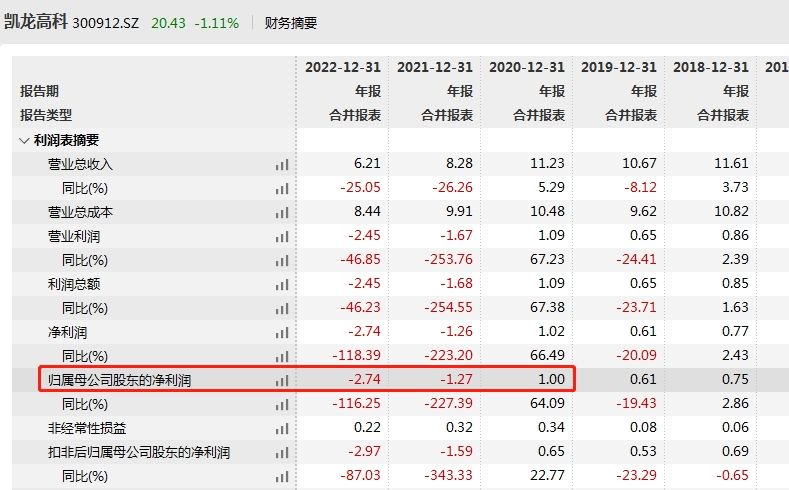Click the -118.39 growth cell

(x=356, y=356)
